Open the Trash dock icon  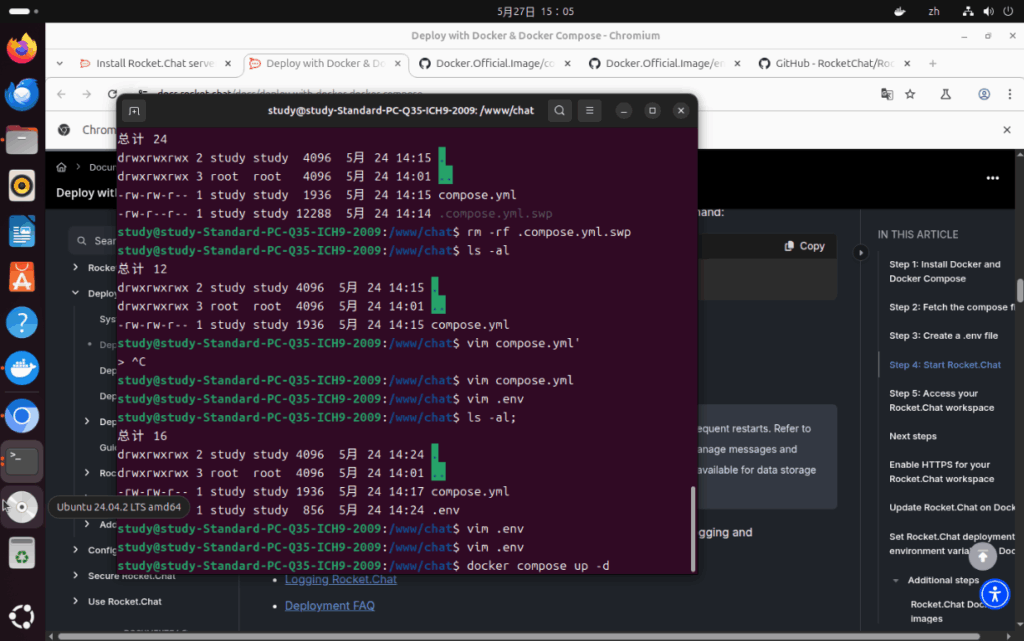(x=22, y=554)
